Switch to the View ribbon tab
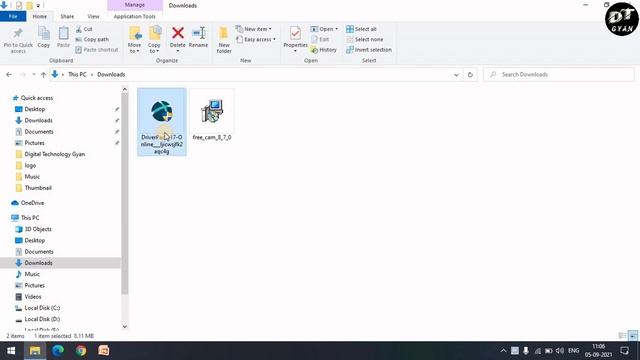 tap(93, 16)
